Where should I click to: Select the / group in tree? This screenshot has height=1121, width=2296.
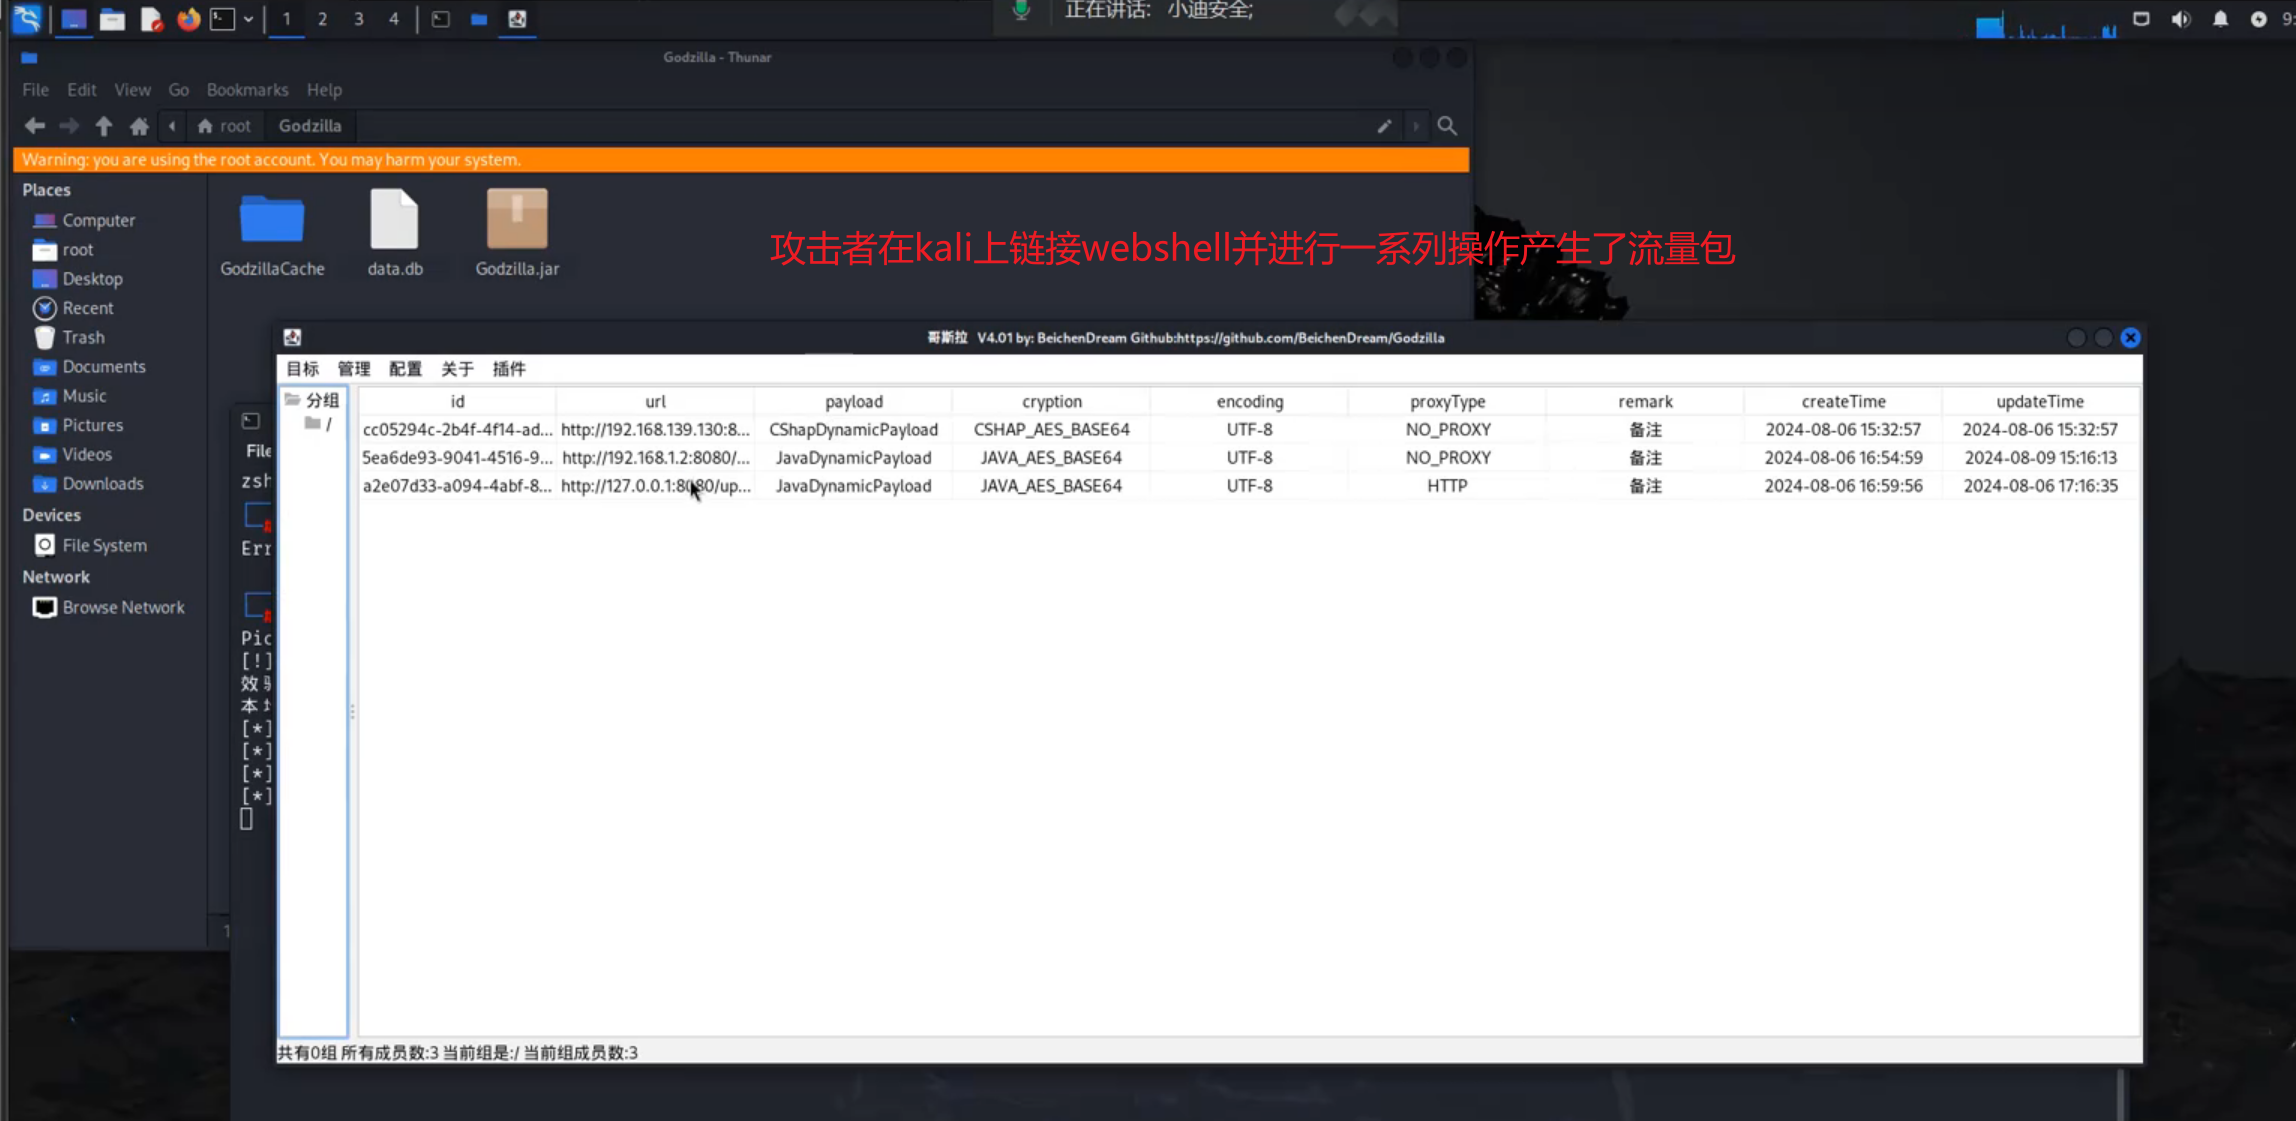[321, 424]
